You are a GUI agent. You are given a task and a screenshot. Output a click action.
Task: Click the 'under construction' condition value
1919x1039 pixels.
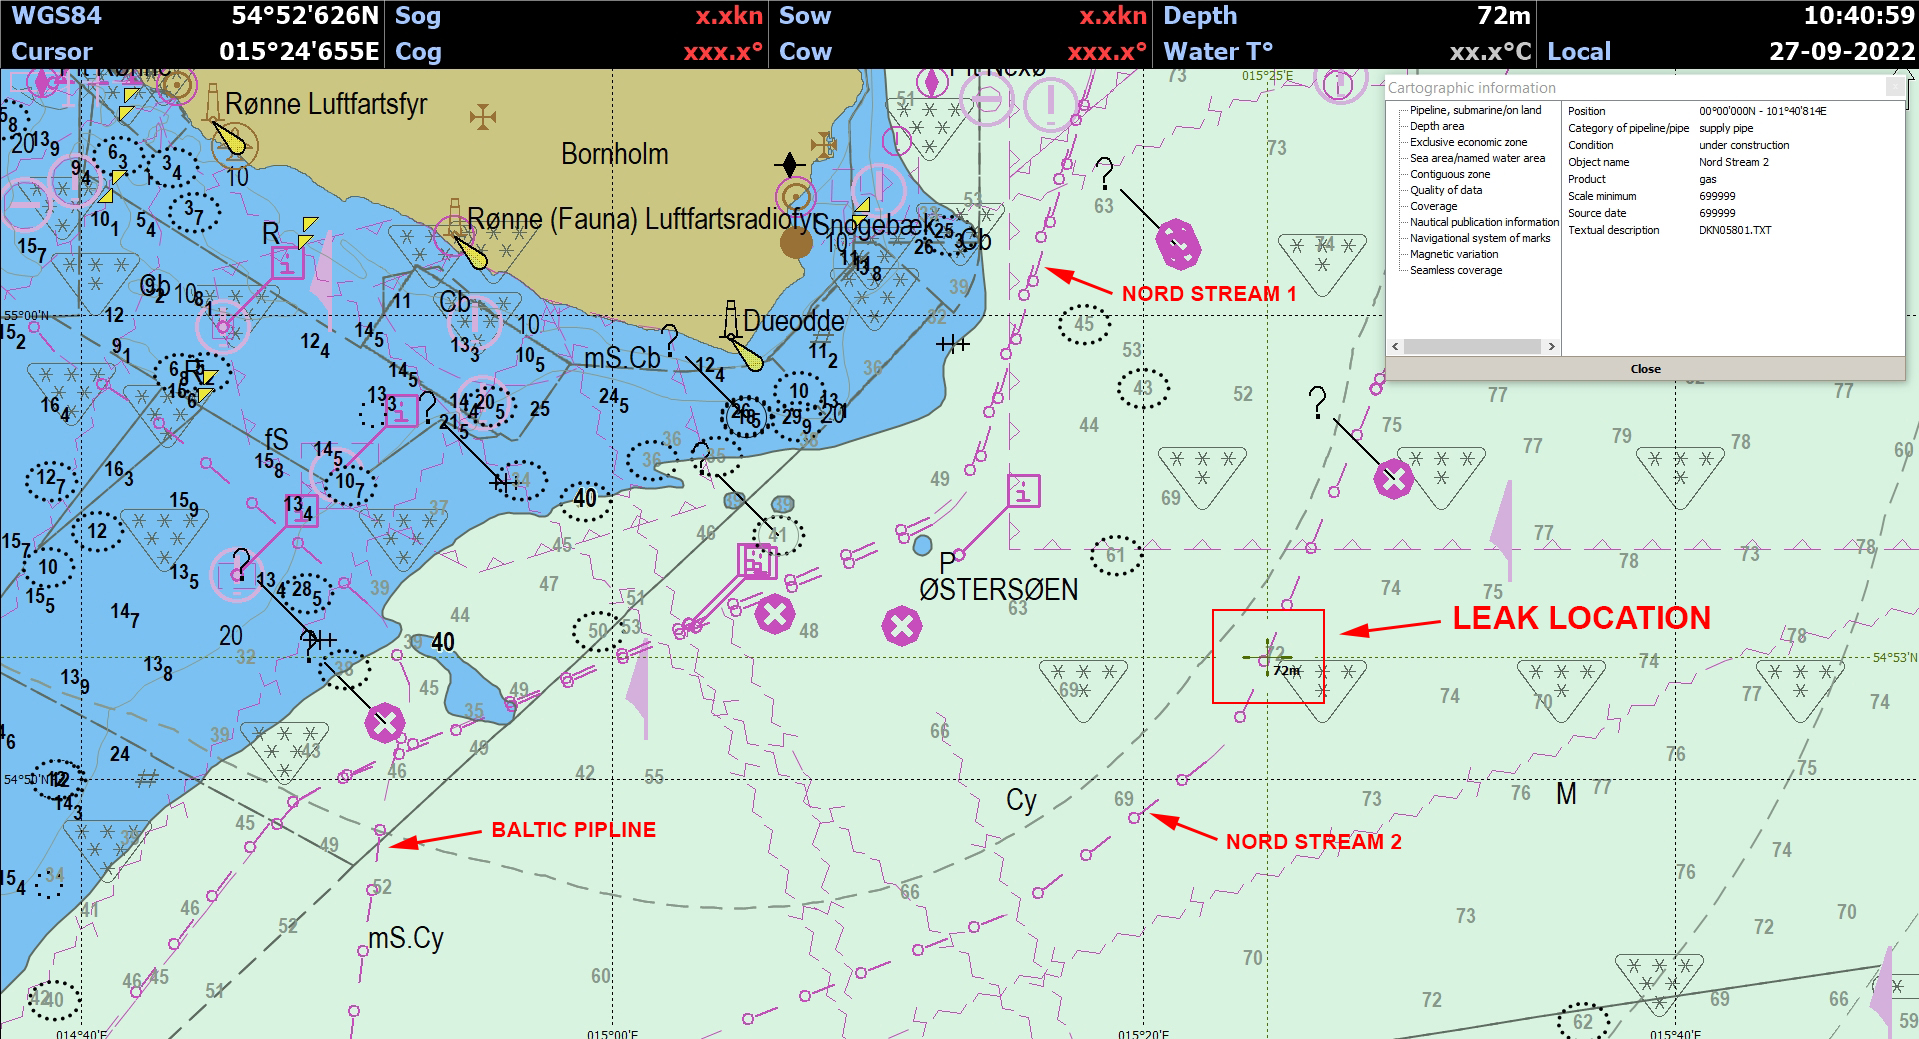[x=1744, y=145]
